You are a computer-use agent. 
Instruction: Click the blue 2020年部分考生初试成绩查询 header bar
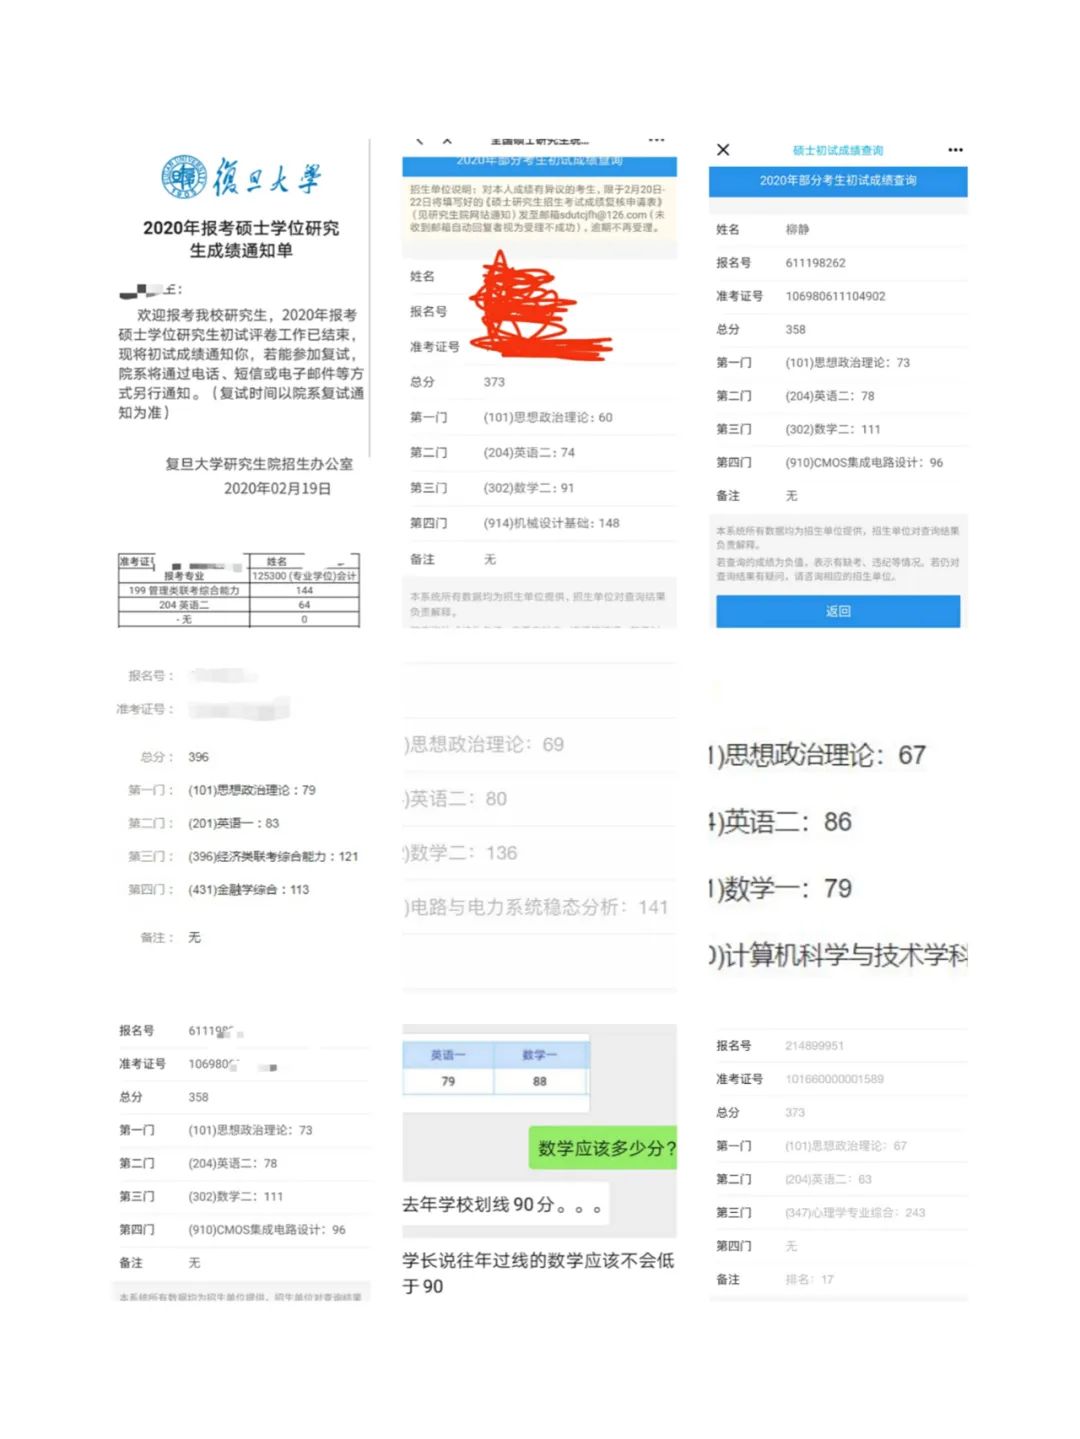(x=838, y=181)
